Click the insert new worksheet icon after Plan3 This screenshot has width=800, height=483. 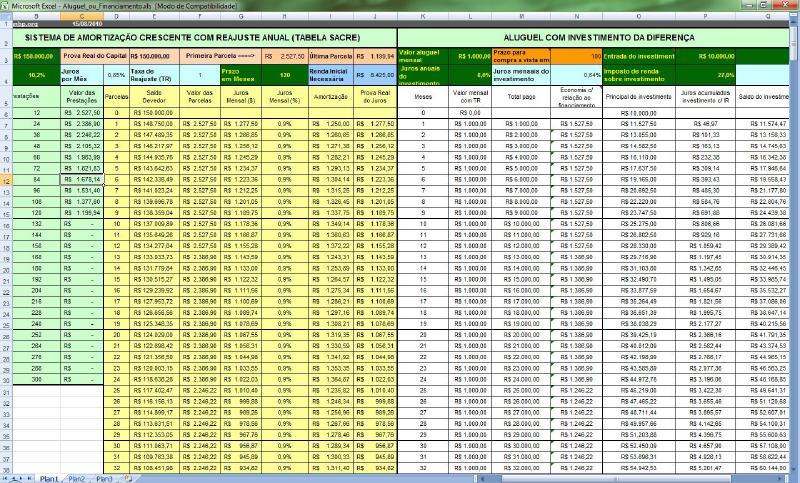click(128, 479)
